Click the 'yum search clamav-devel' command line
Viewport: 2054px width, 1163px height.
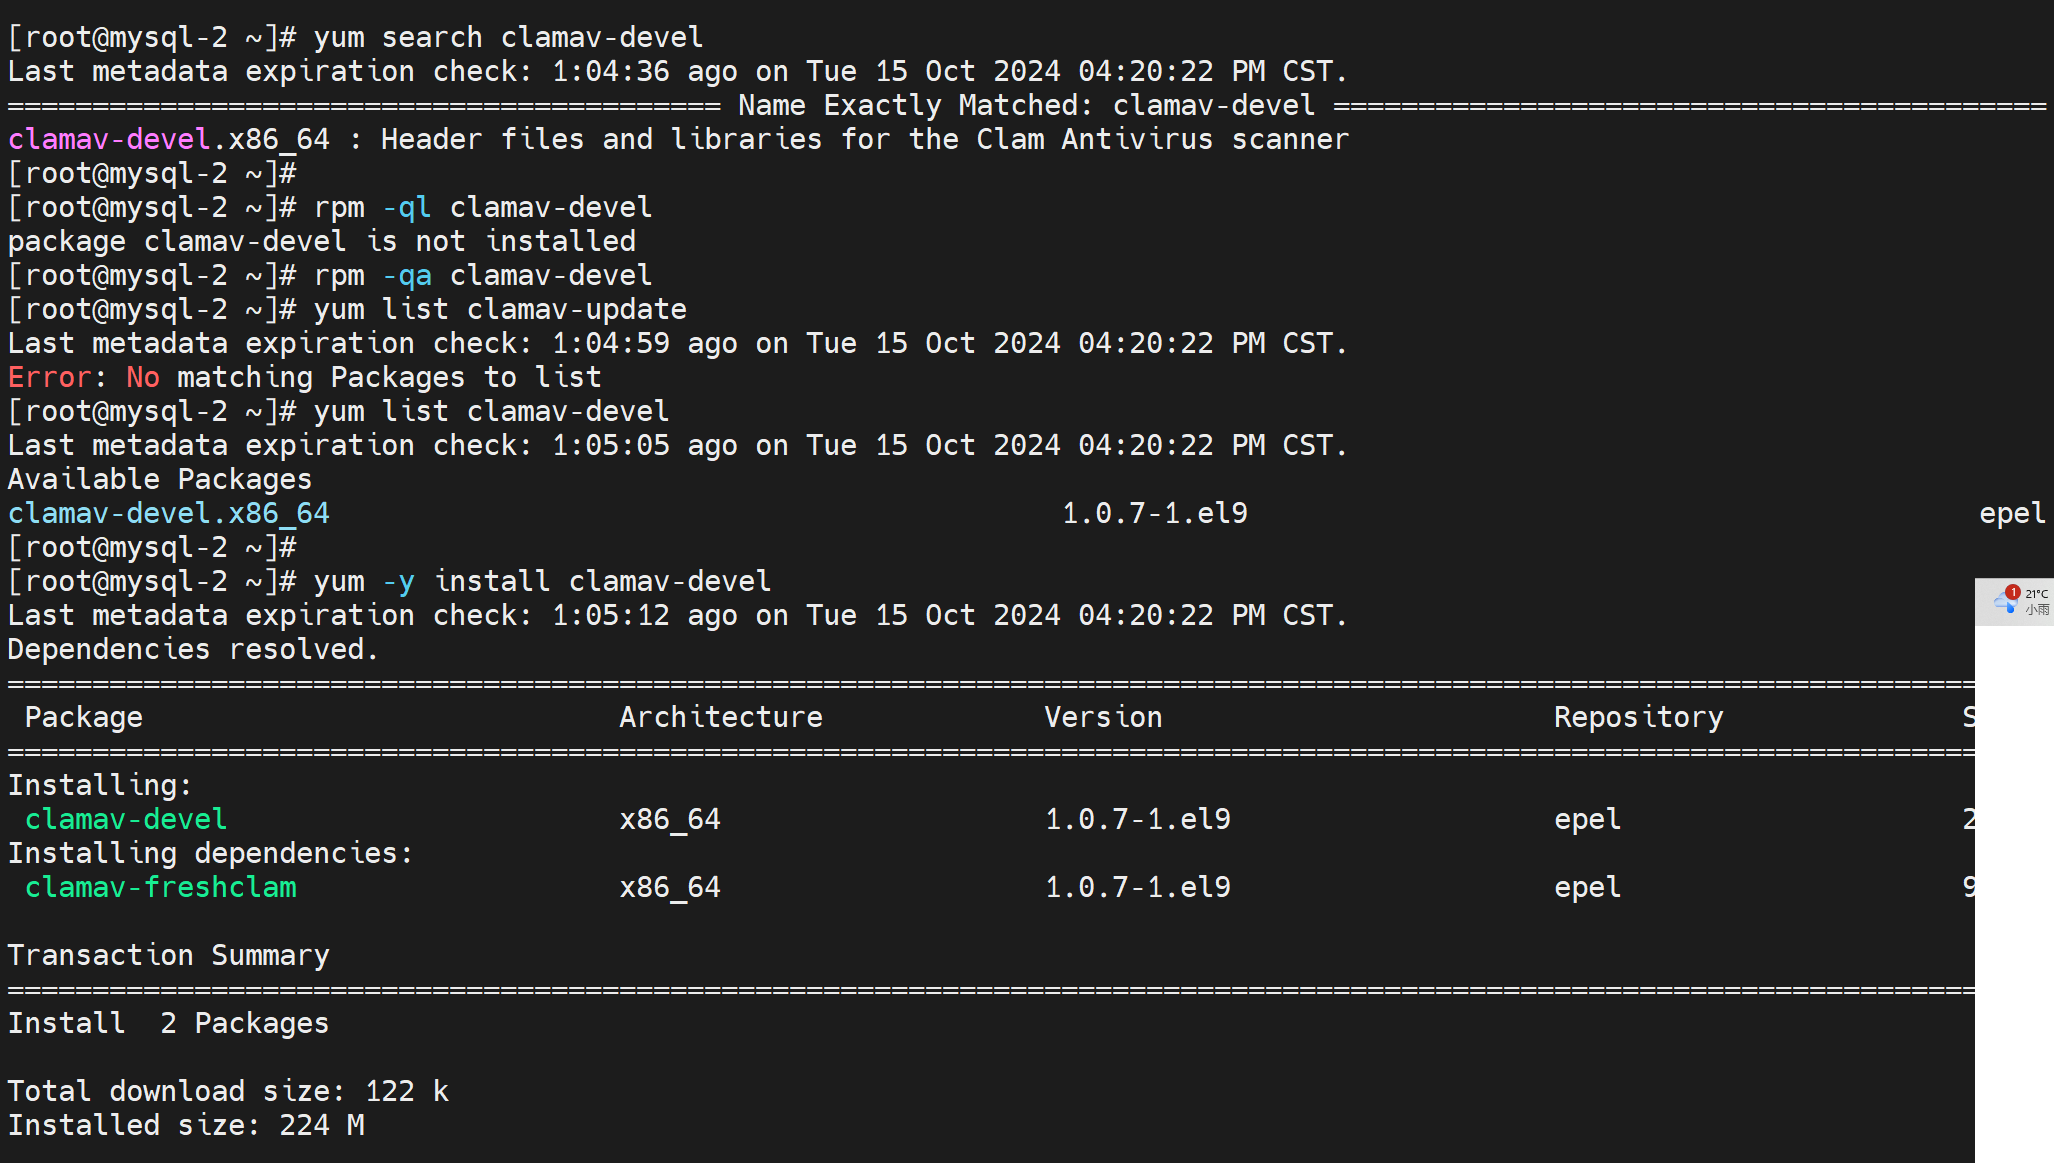508,37
